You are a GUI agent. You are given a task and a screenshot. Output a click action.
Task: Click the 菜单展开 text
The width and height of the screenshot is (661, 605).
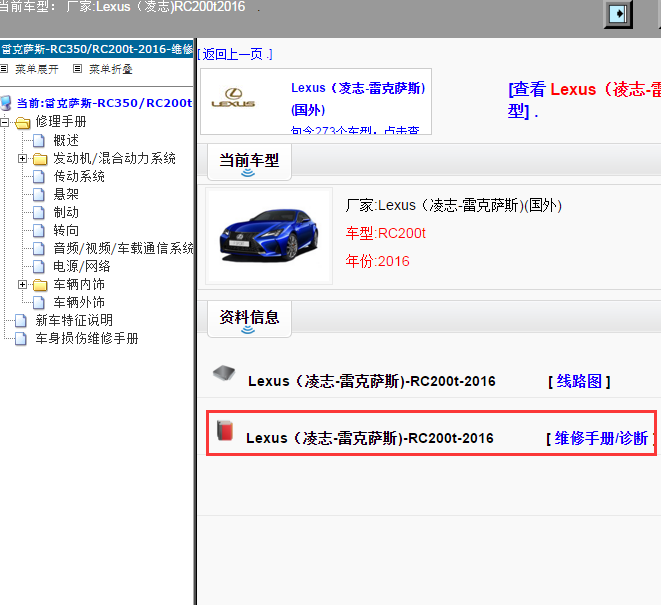click(37, 69)
